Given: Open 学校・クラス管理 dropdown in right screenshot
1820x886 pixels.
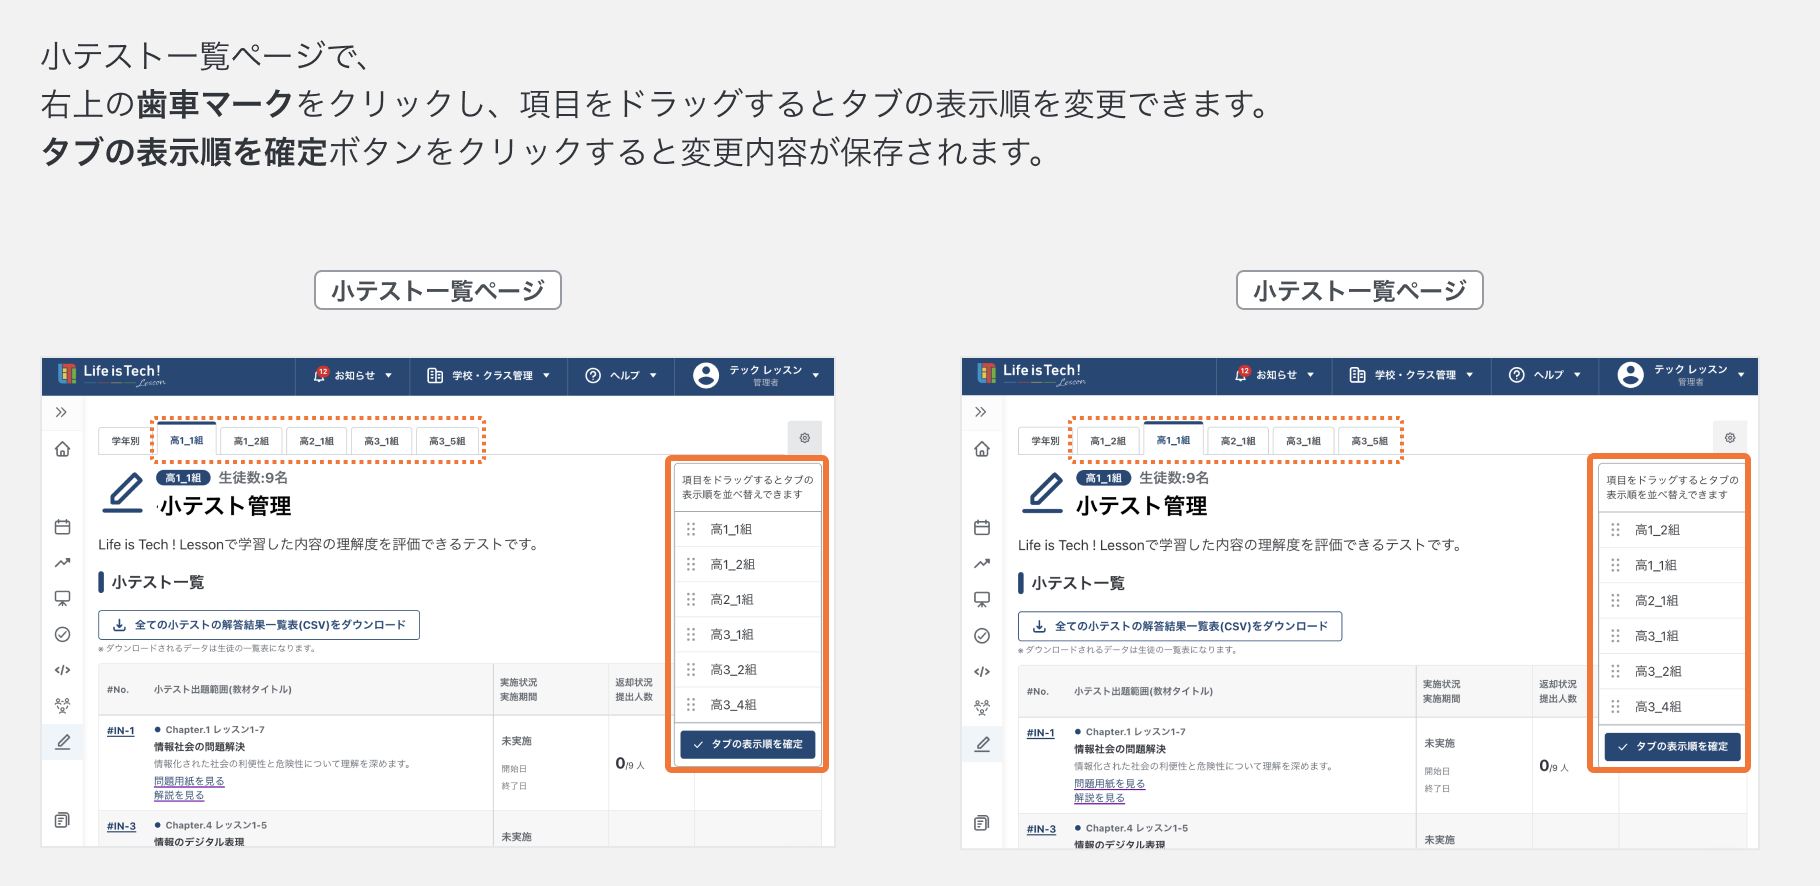Looking at the screenshot, I should [x=1412, y=375].
